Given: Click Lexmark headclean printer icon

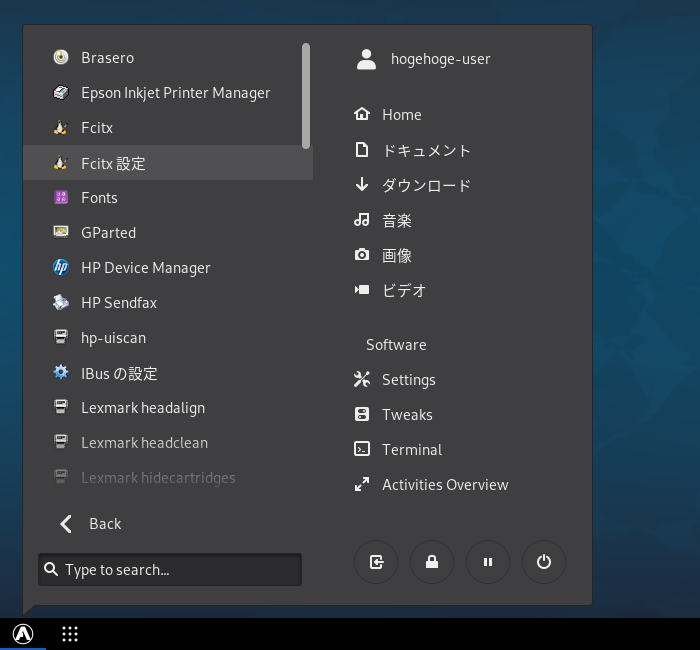Looking at the screenshot, I should (61, 442).
